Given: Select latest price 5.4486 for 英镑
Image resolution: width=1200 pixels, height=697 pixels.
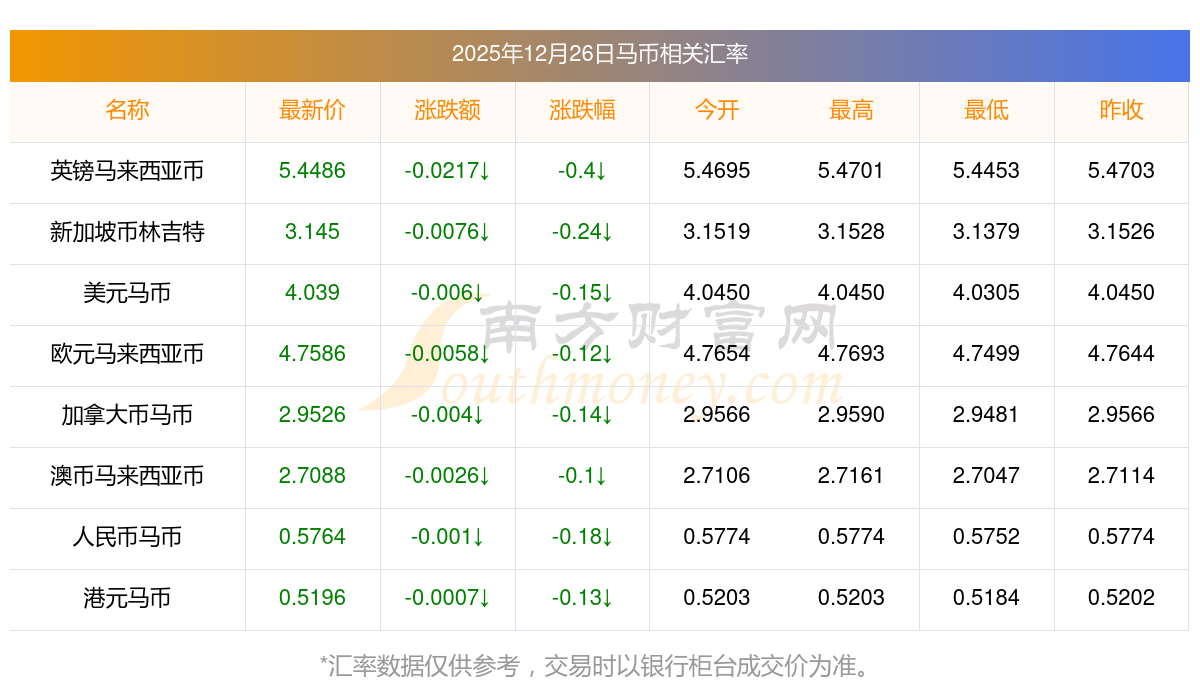Looking at the screenshot, I should (x=312, y=171).
